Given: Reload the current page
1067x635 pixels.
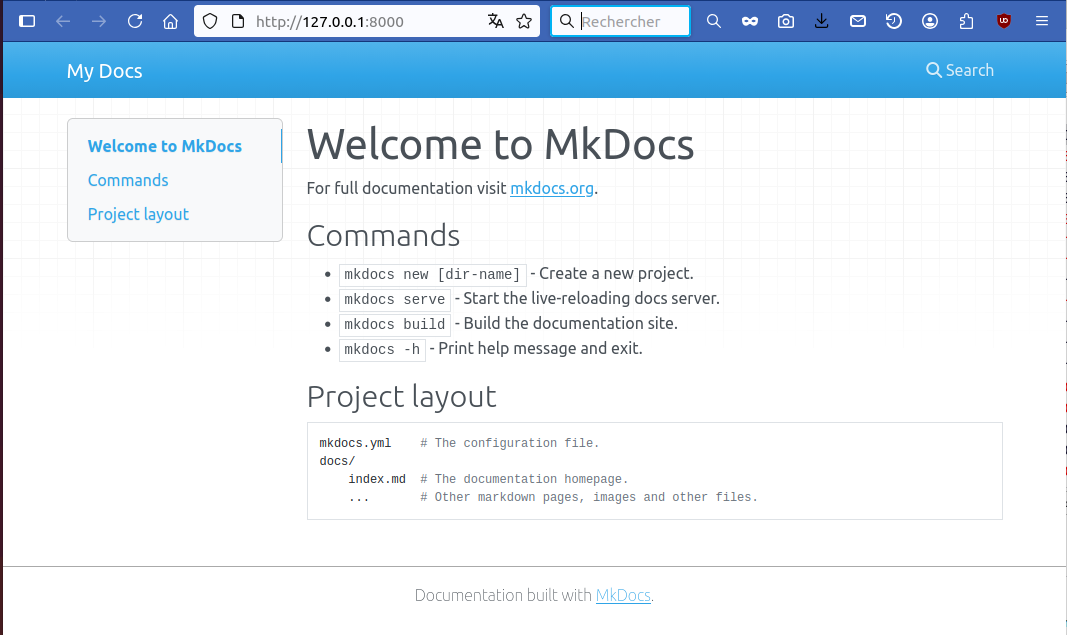Looking at the screenshot, I should (x=135, y=21).
